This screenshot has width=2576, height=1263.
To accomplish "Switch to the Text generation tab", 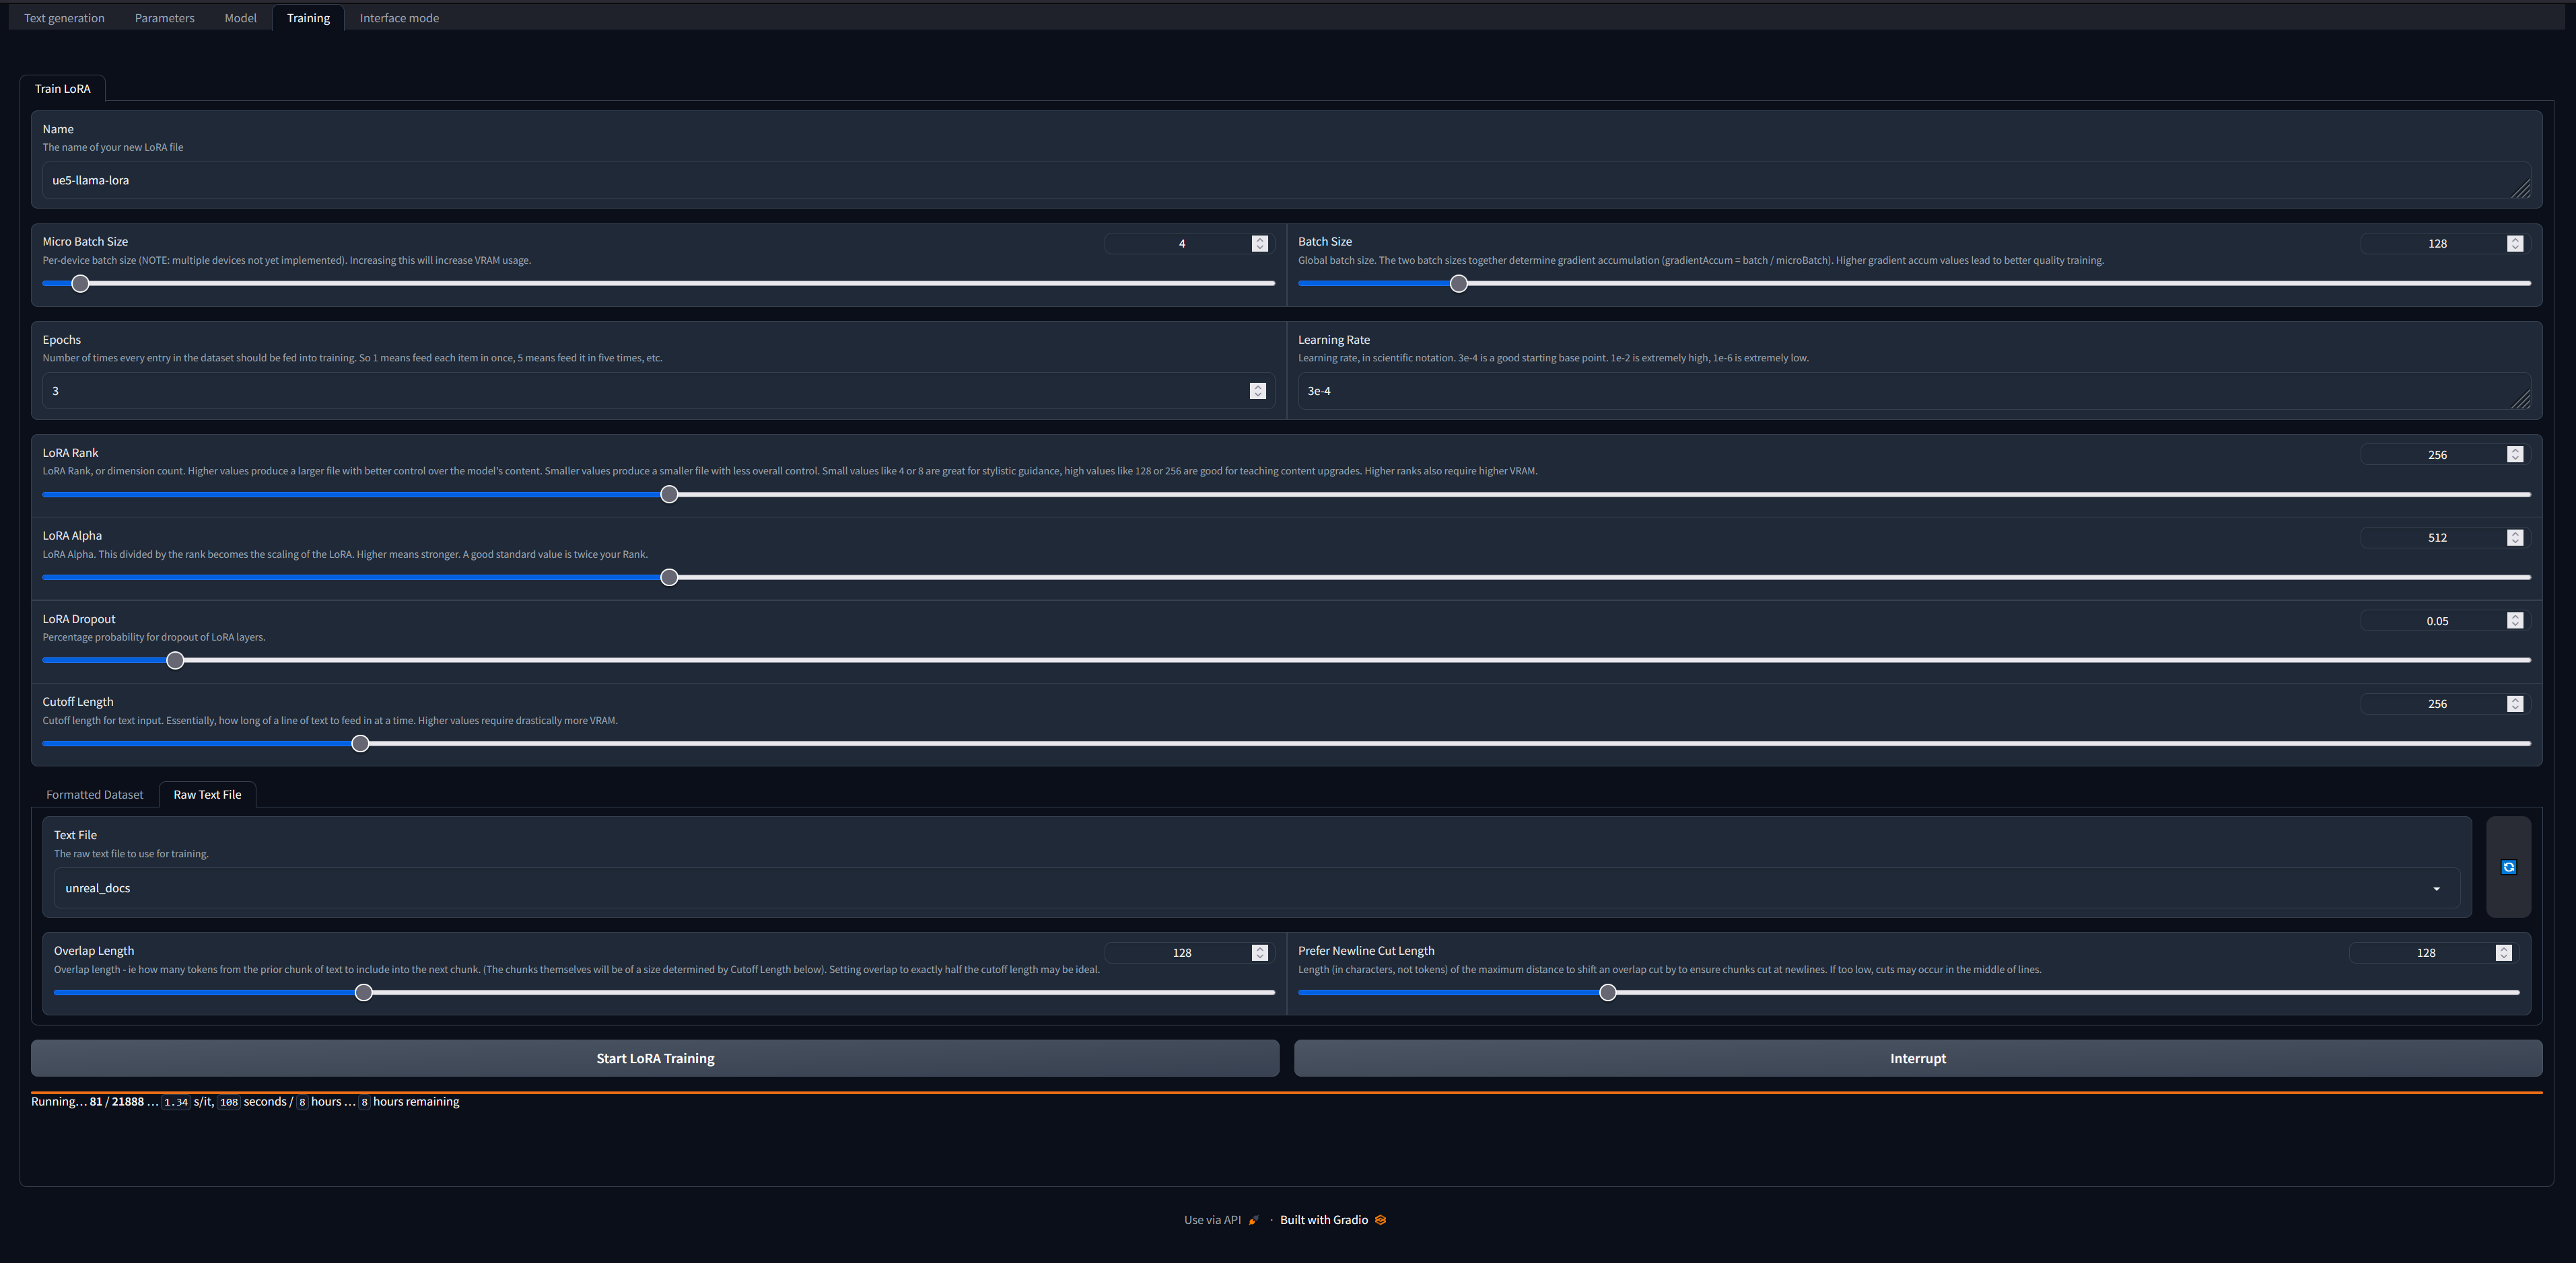I will [64, 18].
